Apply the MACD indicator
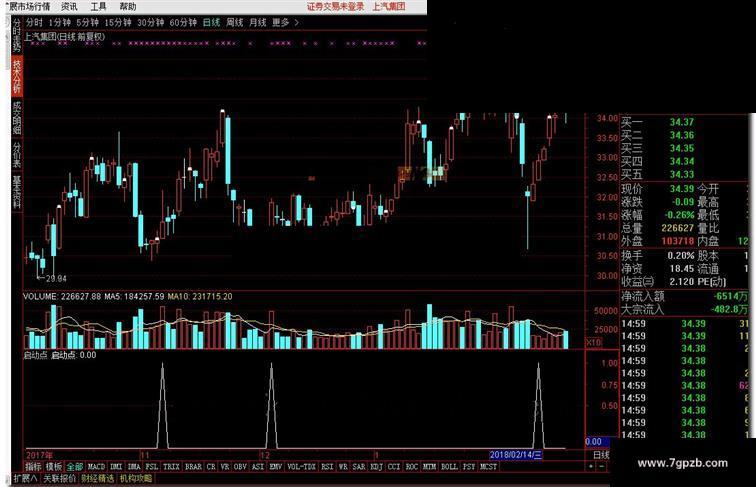 [x=96, y=467]
